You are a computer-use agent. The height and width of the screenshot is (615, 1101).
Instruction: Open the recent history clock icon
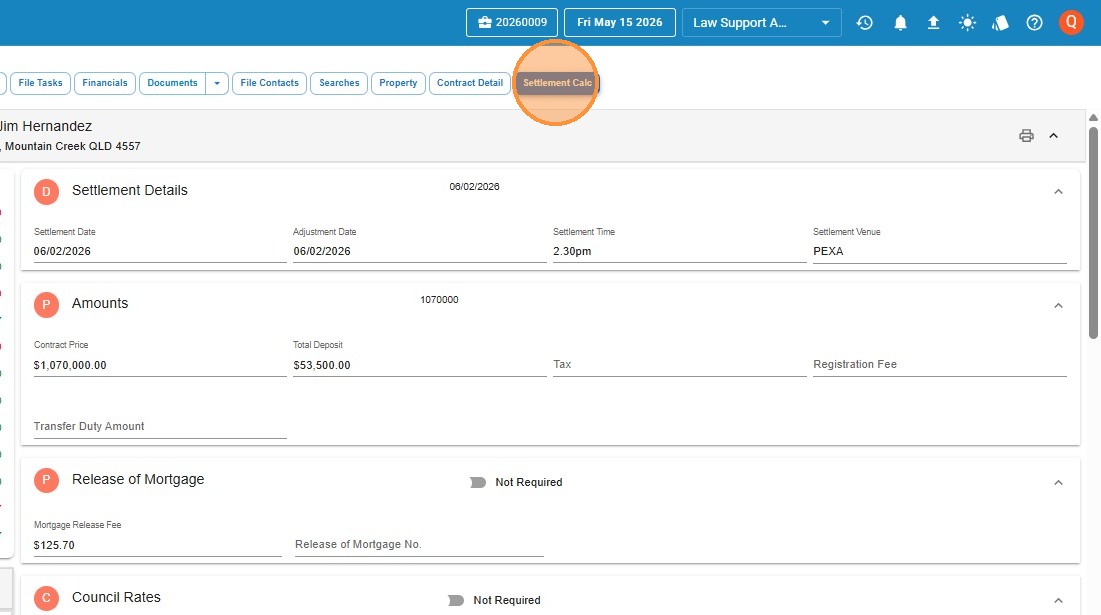864,22
